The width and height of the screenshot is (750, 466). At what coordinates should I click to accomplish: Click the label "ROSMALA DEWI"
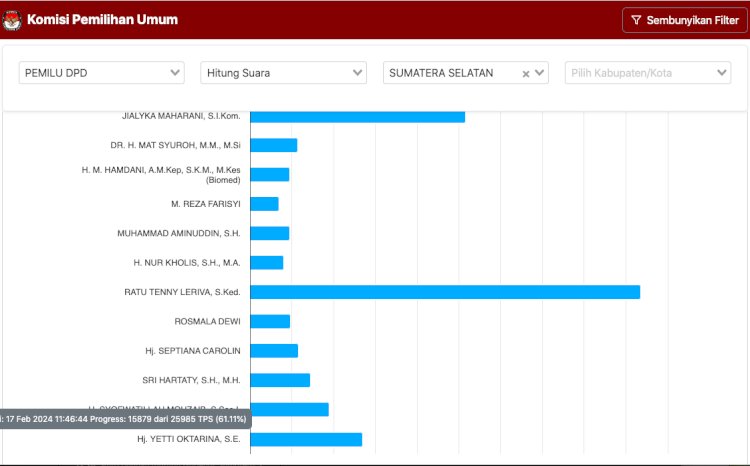tap(207, 322)
